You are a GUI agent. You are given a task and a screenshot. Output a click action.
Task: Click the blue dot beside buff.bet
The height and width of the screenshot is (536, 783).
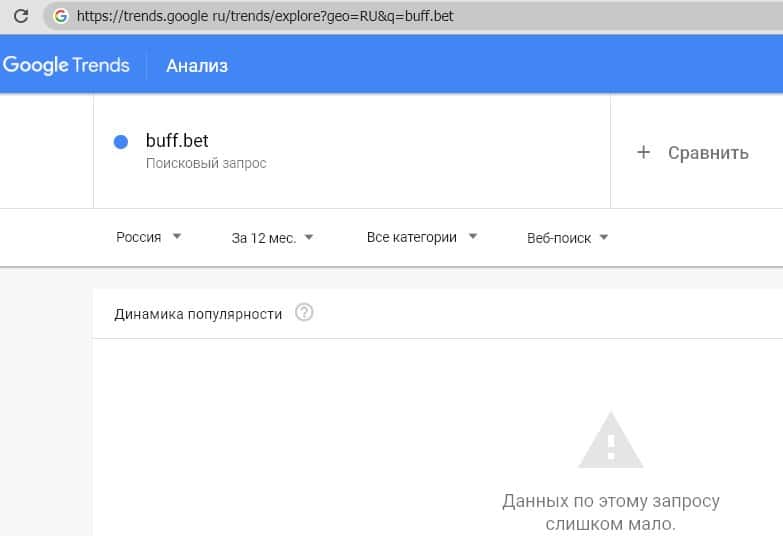click(x=121, y=142)
